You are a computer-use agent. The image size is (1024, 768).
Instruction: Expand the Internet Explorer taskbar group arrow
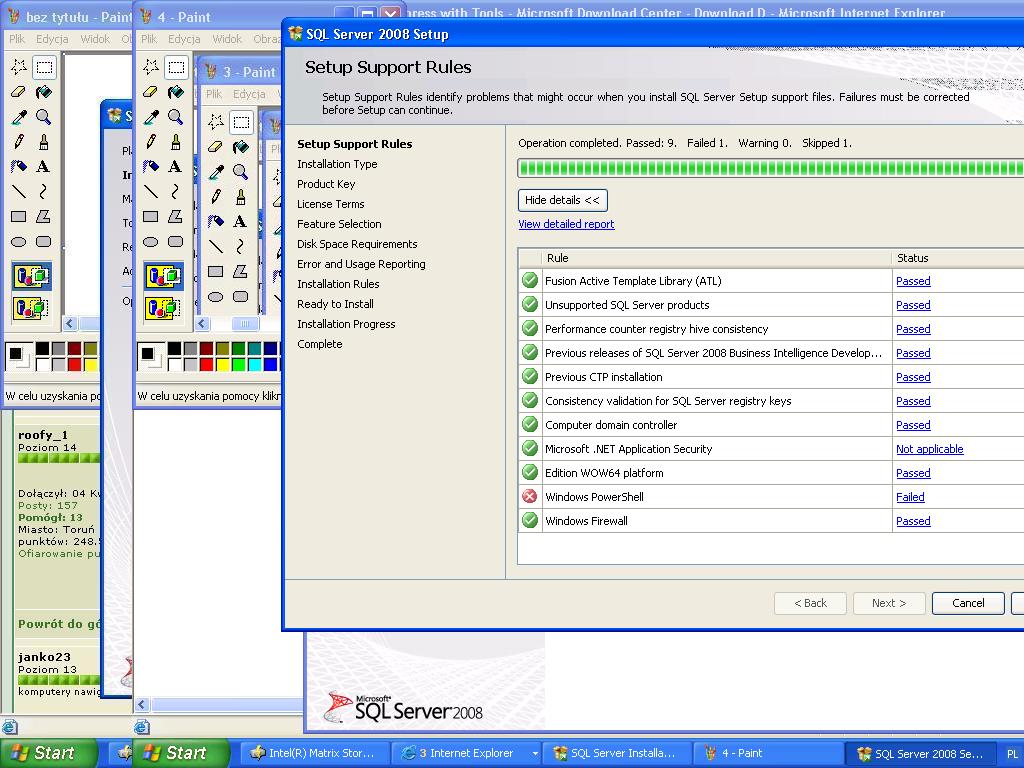coord(535,753)
